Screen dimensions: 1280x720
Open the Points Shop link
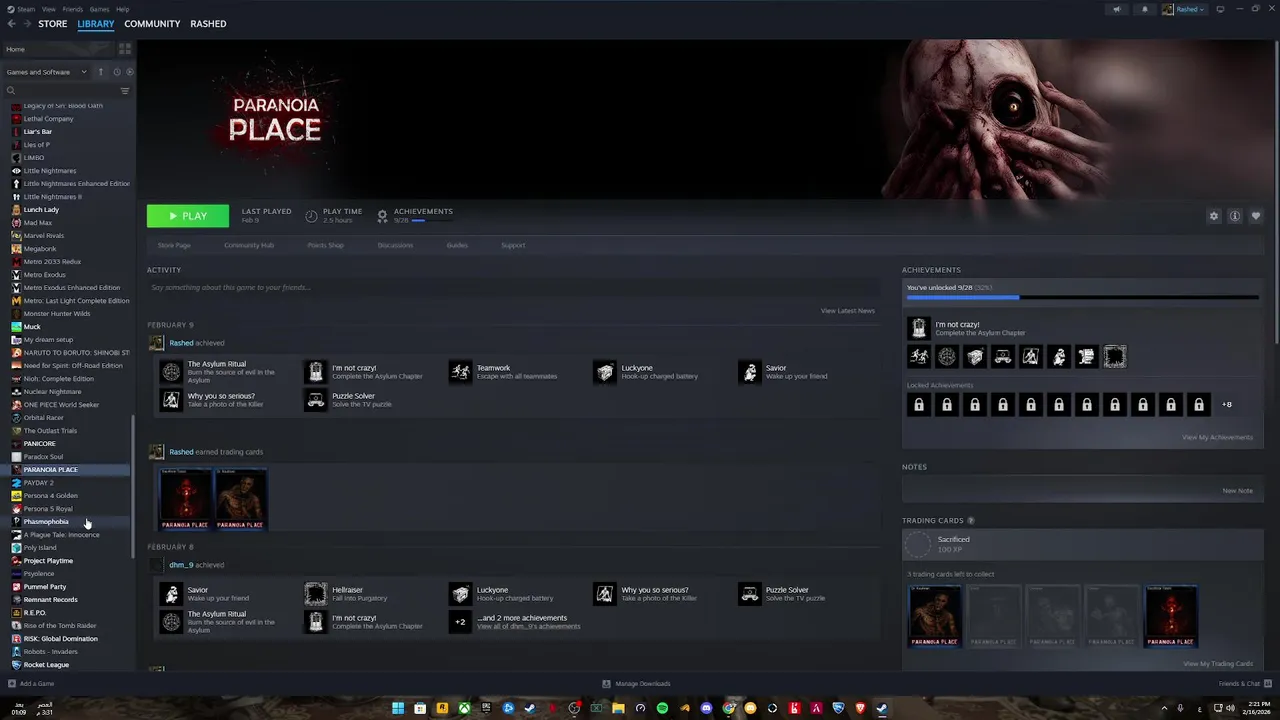[x=325, y=245]
